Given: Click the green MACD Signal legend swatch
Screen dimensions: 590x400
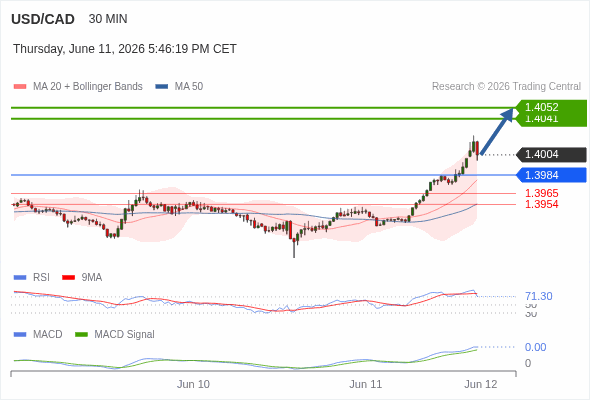Looking at the screenshot, I should coord(81,335).
